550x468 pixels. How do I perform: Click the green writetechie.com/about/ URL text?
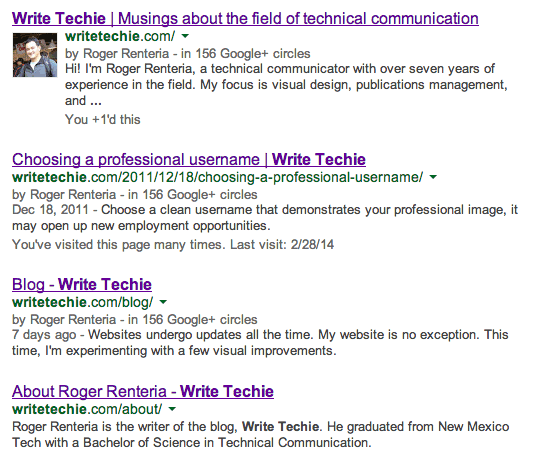(x=87, y=409)
